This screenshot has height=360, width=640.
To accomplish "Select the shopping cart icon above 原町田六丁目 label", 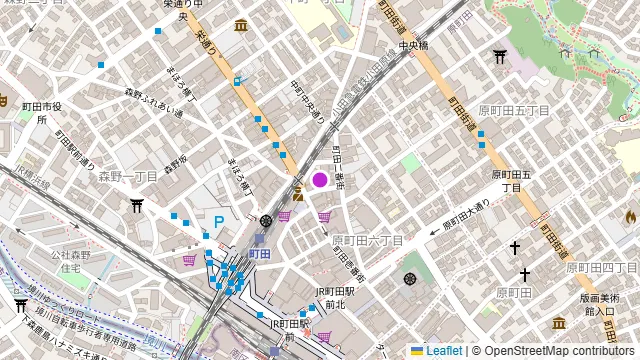I will pos(324,217).
